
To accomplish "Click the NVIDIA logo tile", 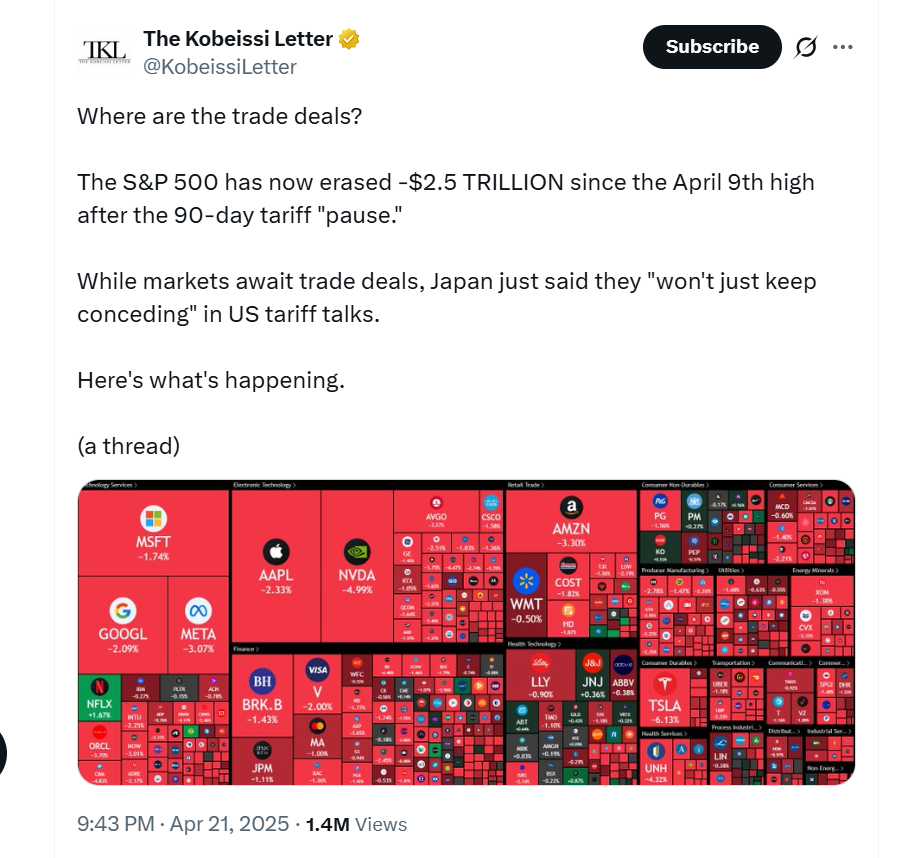I will [x=357, y=552].
